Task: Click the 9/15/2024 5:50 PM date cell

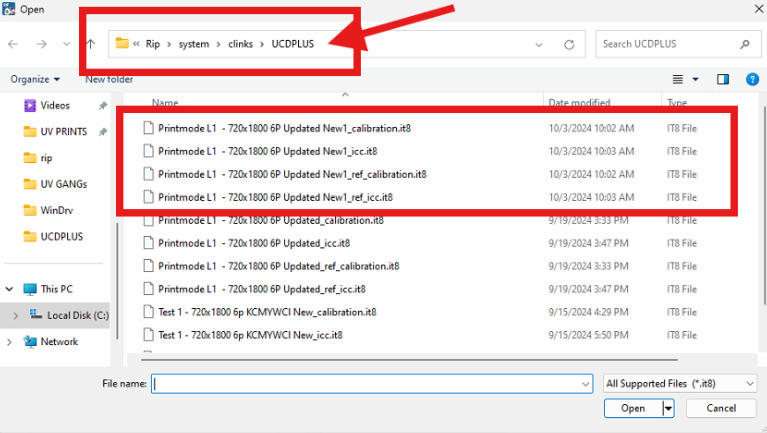Action: click(x=588, y=335)
